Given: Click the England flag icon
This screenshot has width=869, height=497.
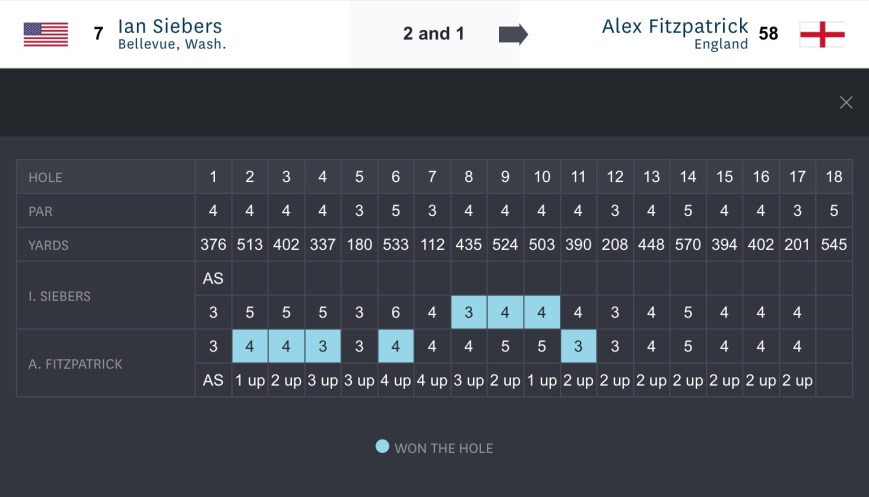Looking at the screenshot, I should click(822, 34).
